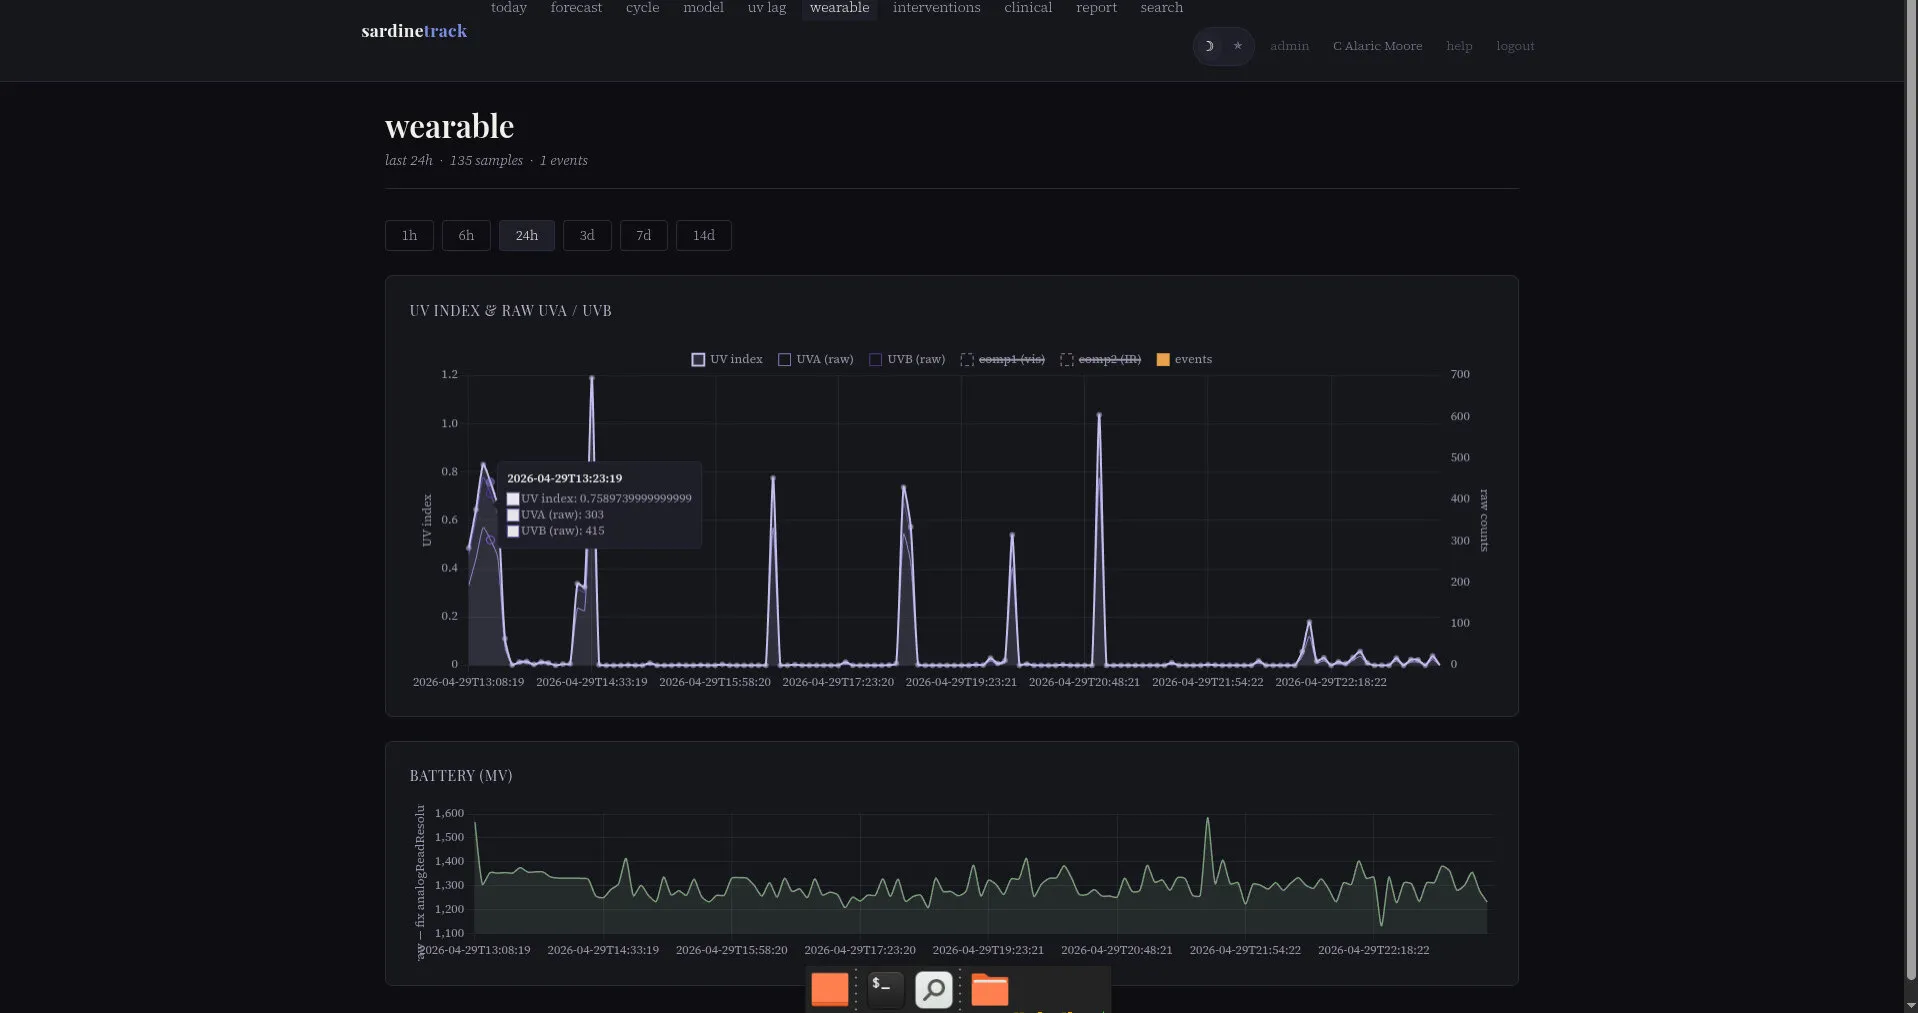This screenshot has height=1013, width=1918.
Task: Click the sardinetrack logo
Action: pyautogui.click(x=414, y=31)
